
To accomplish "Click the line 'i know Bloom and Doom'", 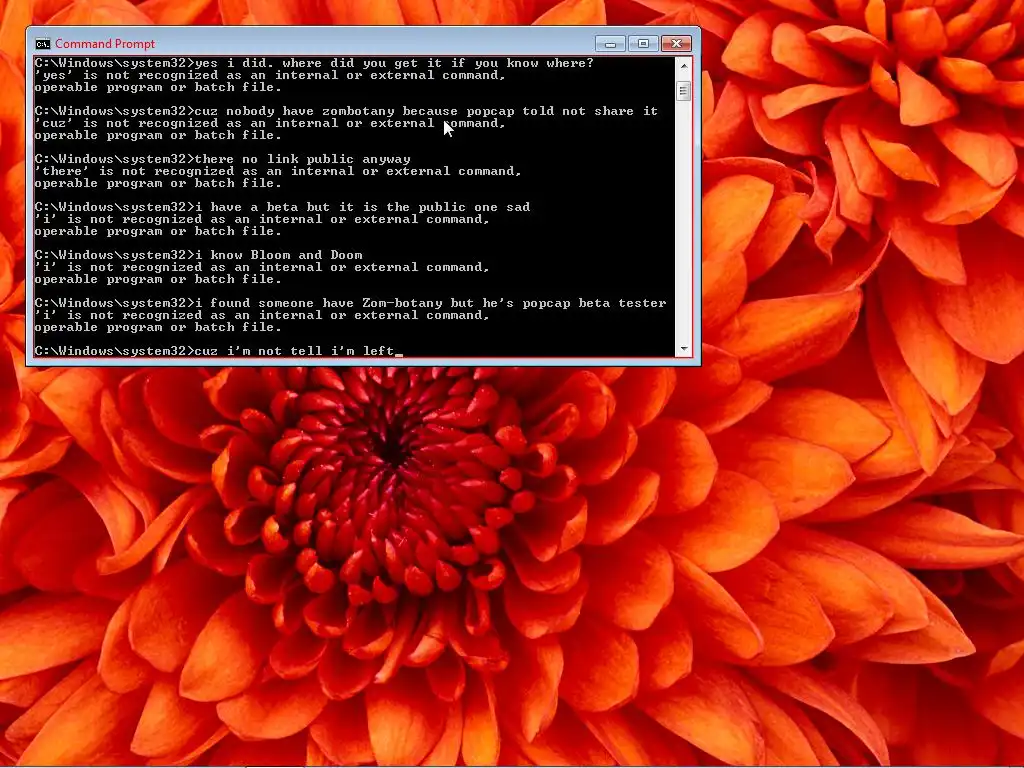I will 199,255.
